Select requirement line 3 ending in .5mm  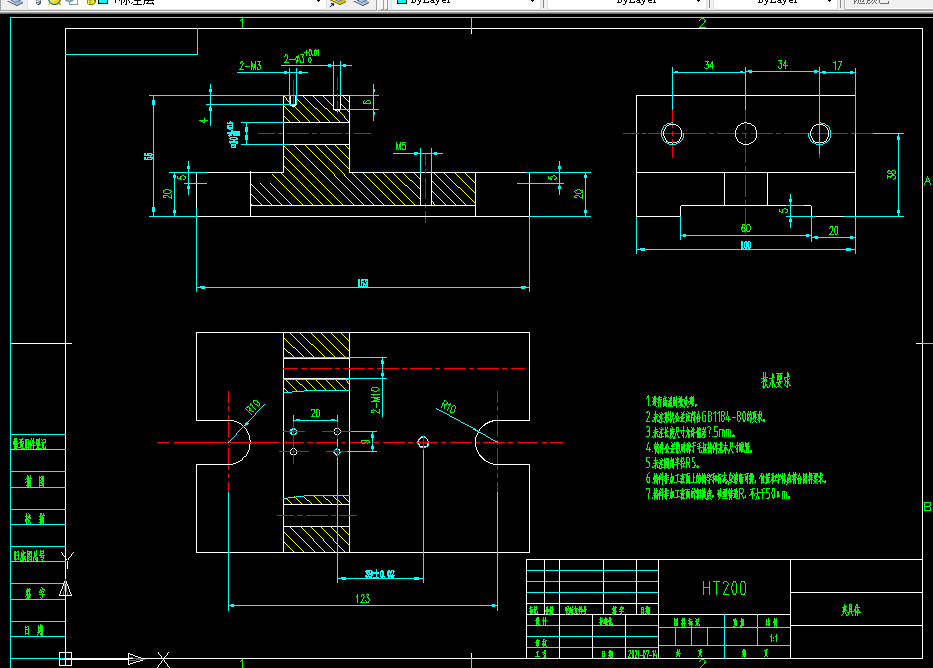[x=690, y=432]
